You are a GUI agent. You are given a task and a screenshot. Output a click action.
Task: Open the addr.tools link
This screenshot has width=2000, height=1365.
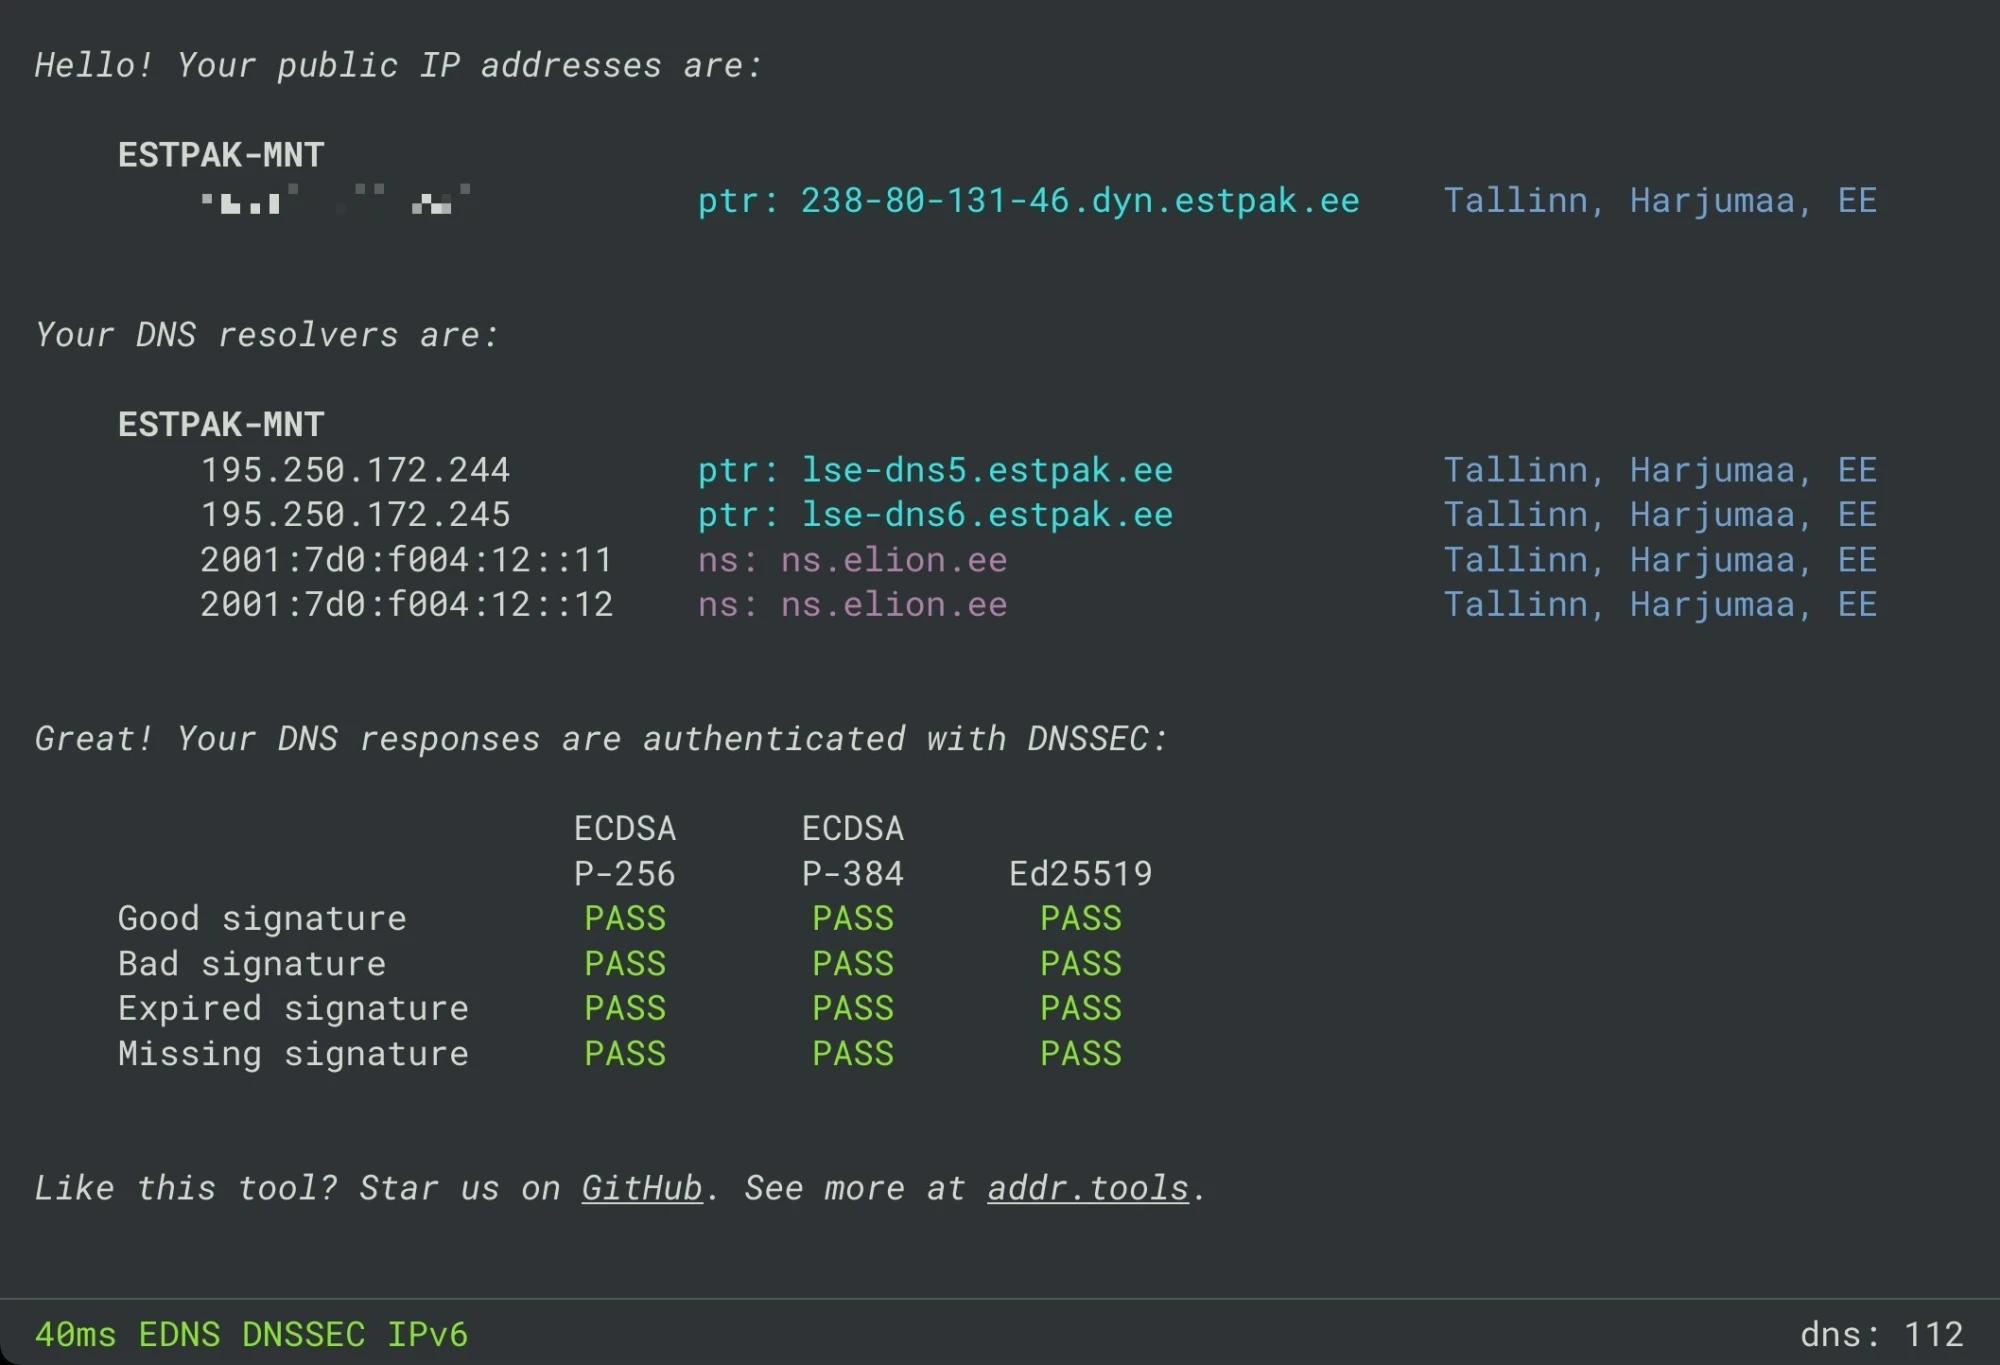[x=1088, y=1188]
